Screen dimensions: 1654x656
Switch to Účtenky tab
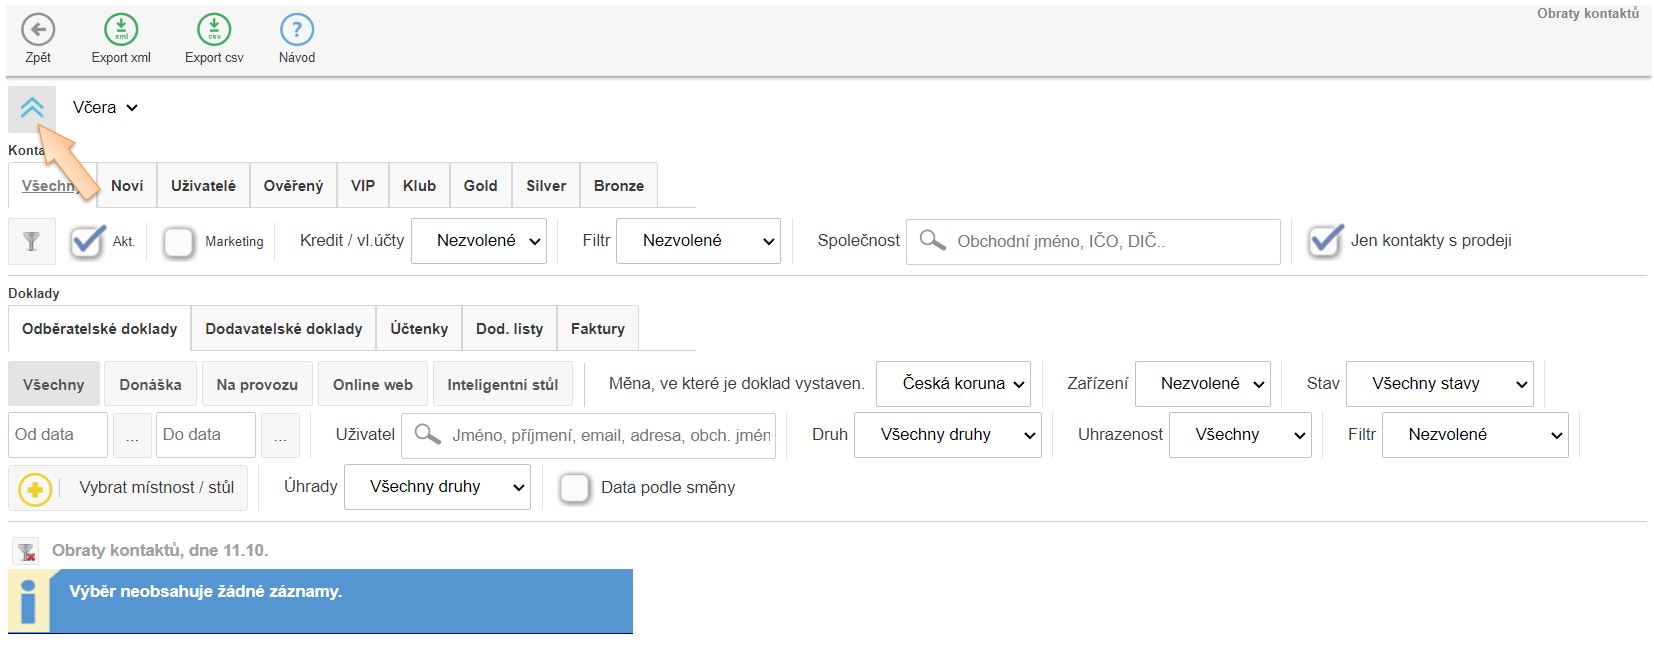point(419,329)
